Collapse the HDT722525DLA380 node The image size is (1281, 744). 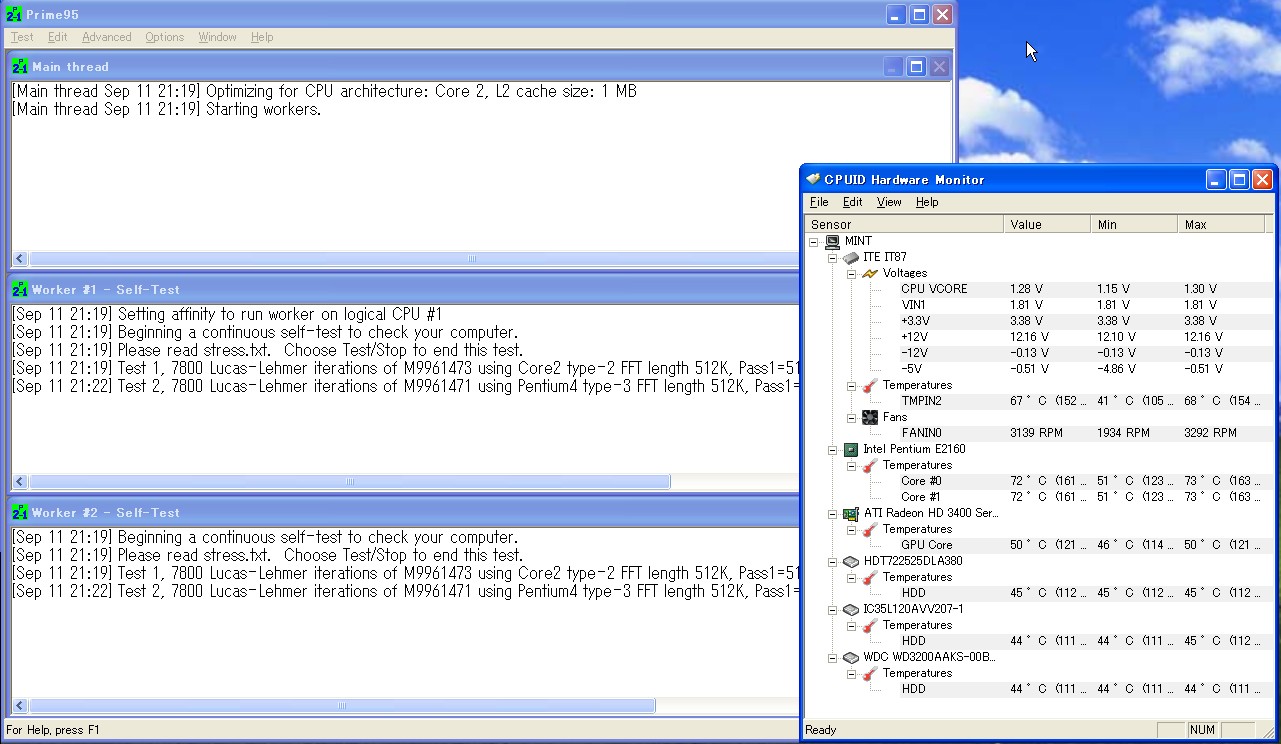[832, 561]
